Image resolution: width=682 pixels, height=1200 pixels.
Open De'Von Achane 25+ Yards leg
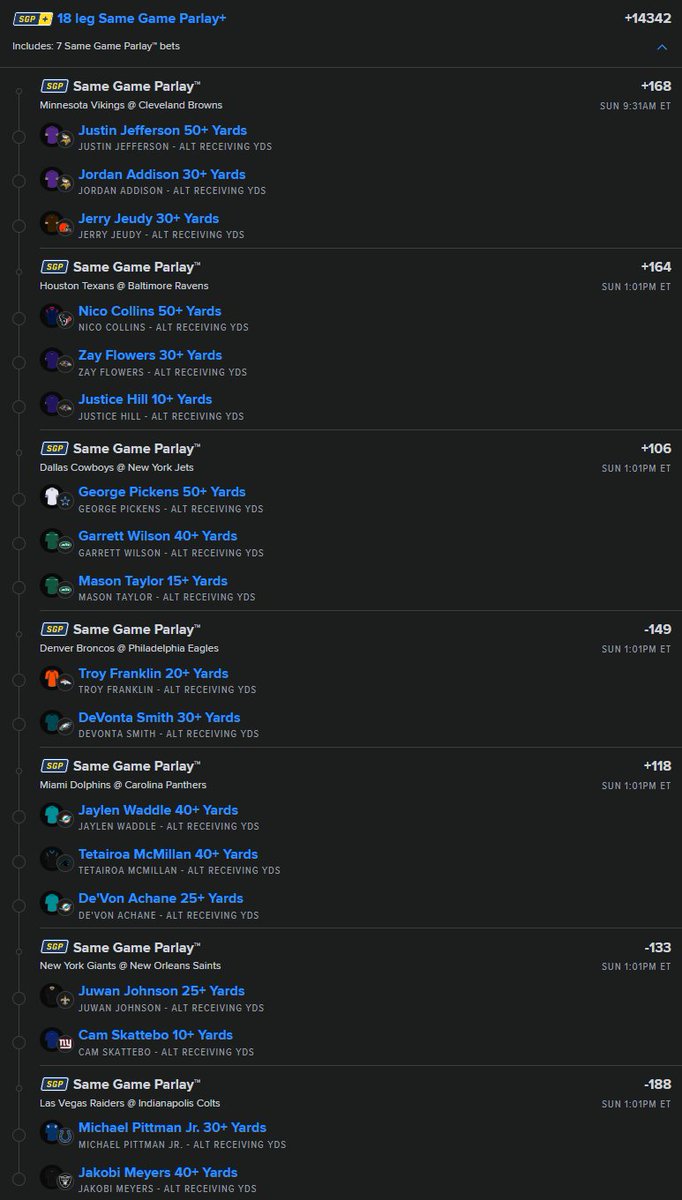(161, 898)
